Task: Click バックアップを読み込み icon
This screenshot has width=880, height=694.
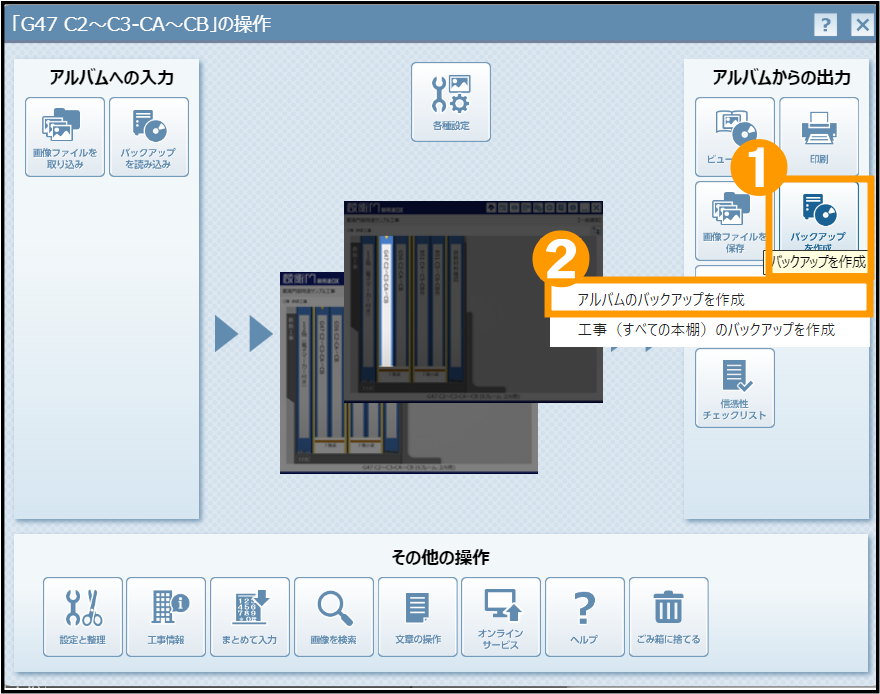Action: tap(148, 137)
